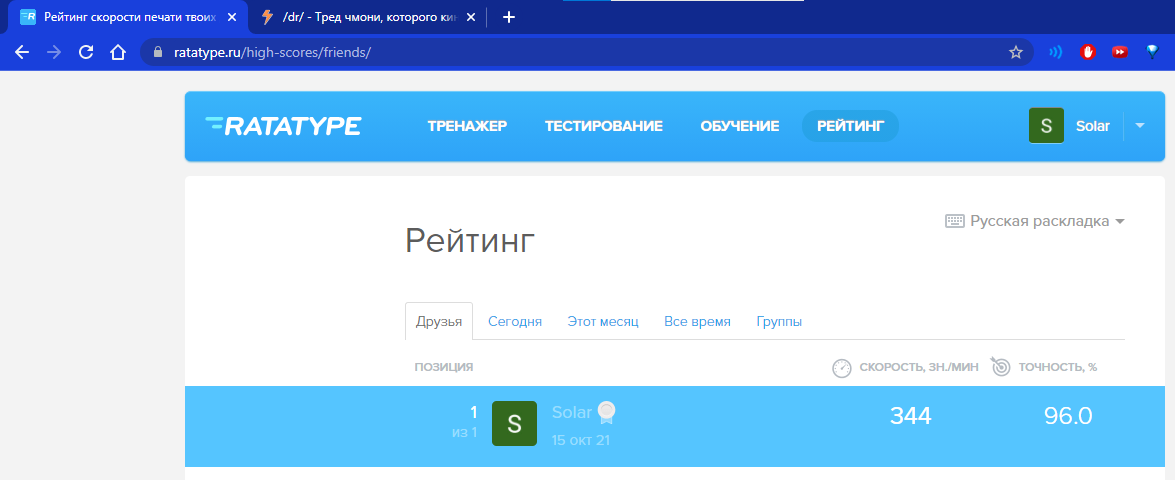Screen dimensions: 1175x480
Task: Click the blue sound waves extension icon
Action: pyautogui.click(x=1056, y=52)
